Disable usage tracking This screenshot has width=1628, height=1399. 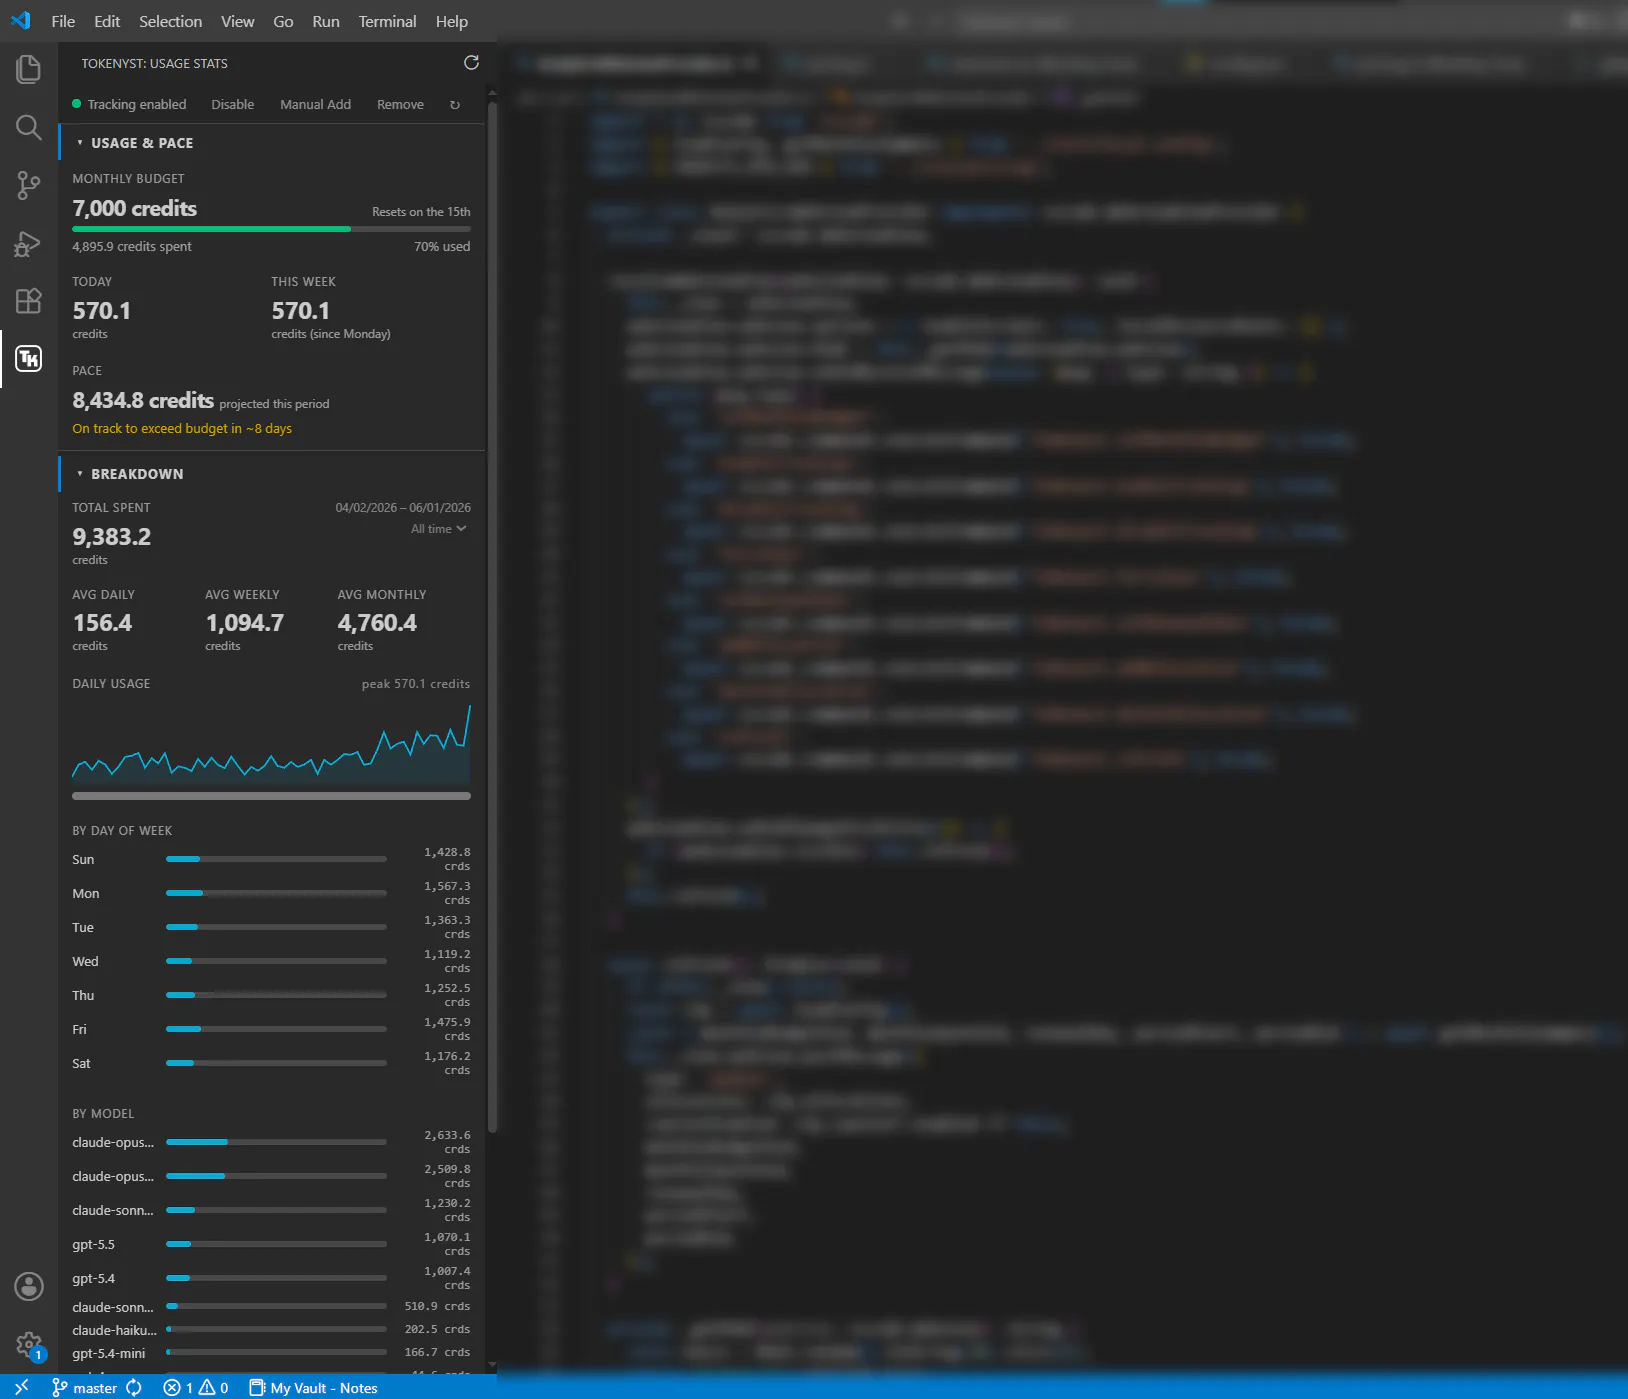point(232,104)
